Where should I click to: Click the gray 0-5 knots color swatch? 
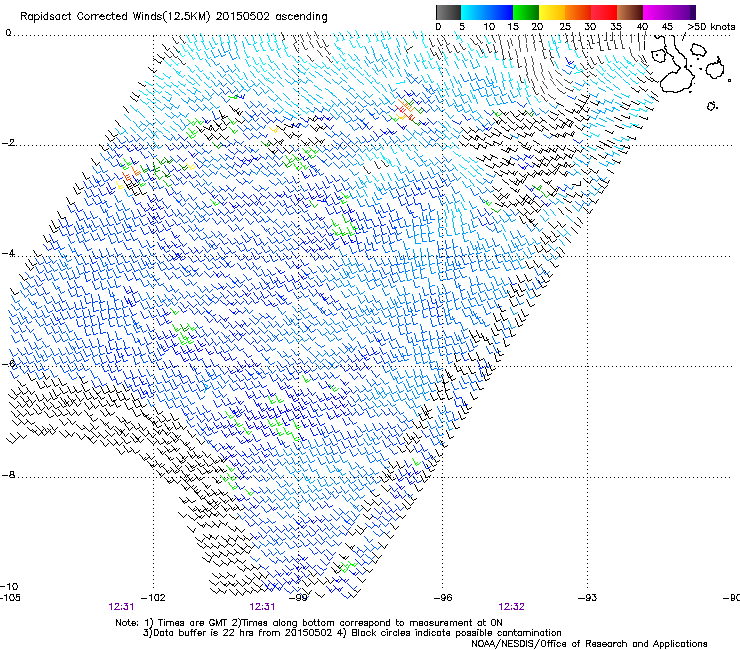tap(448, 12)
